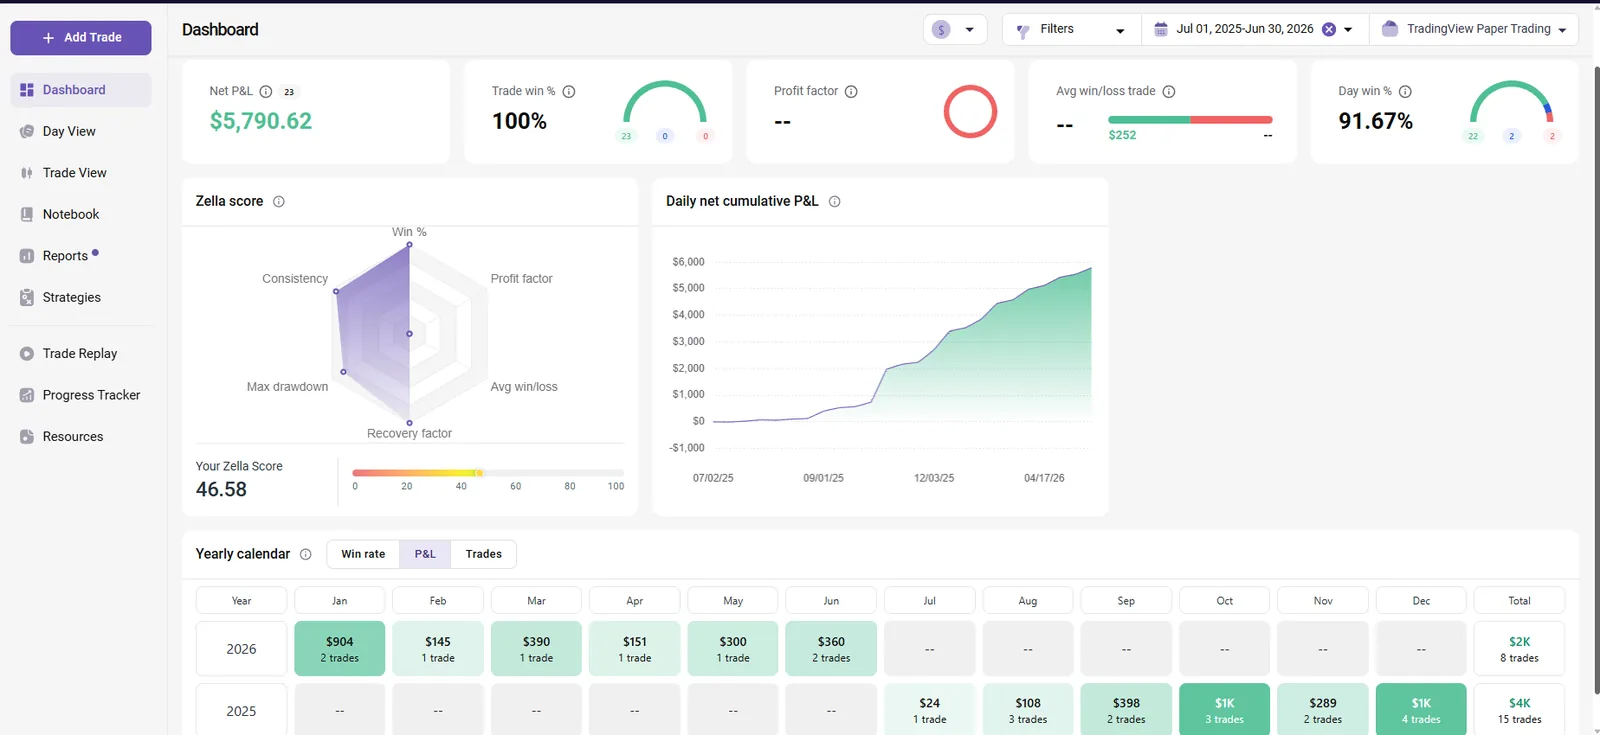The image size is (1600, 735).
Task: Switch yearly calendar to Trades
Action: [x=484, y=554]
